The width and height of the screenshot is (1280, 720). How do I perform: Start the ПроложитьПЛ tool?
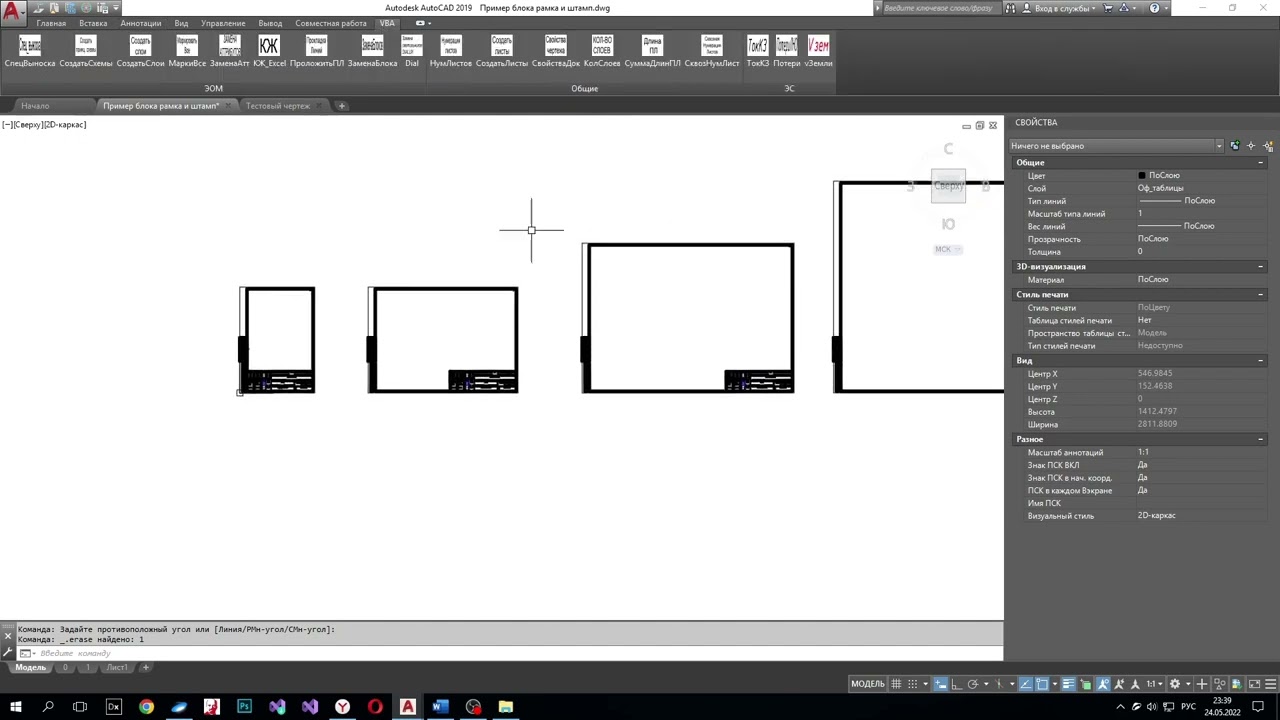(x=317, y=52)
